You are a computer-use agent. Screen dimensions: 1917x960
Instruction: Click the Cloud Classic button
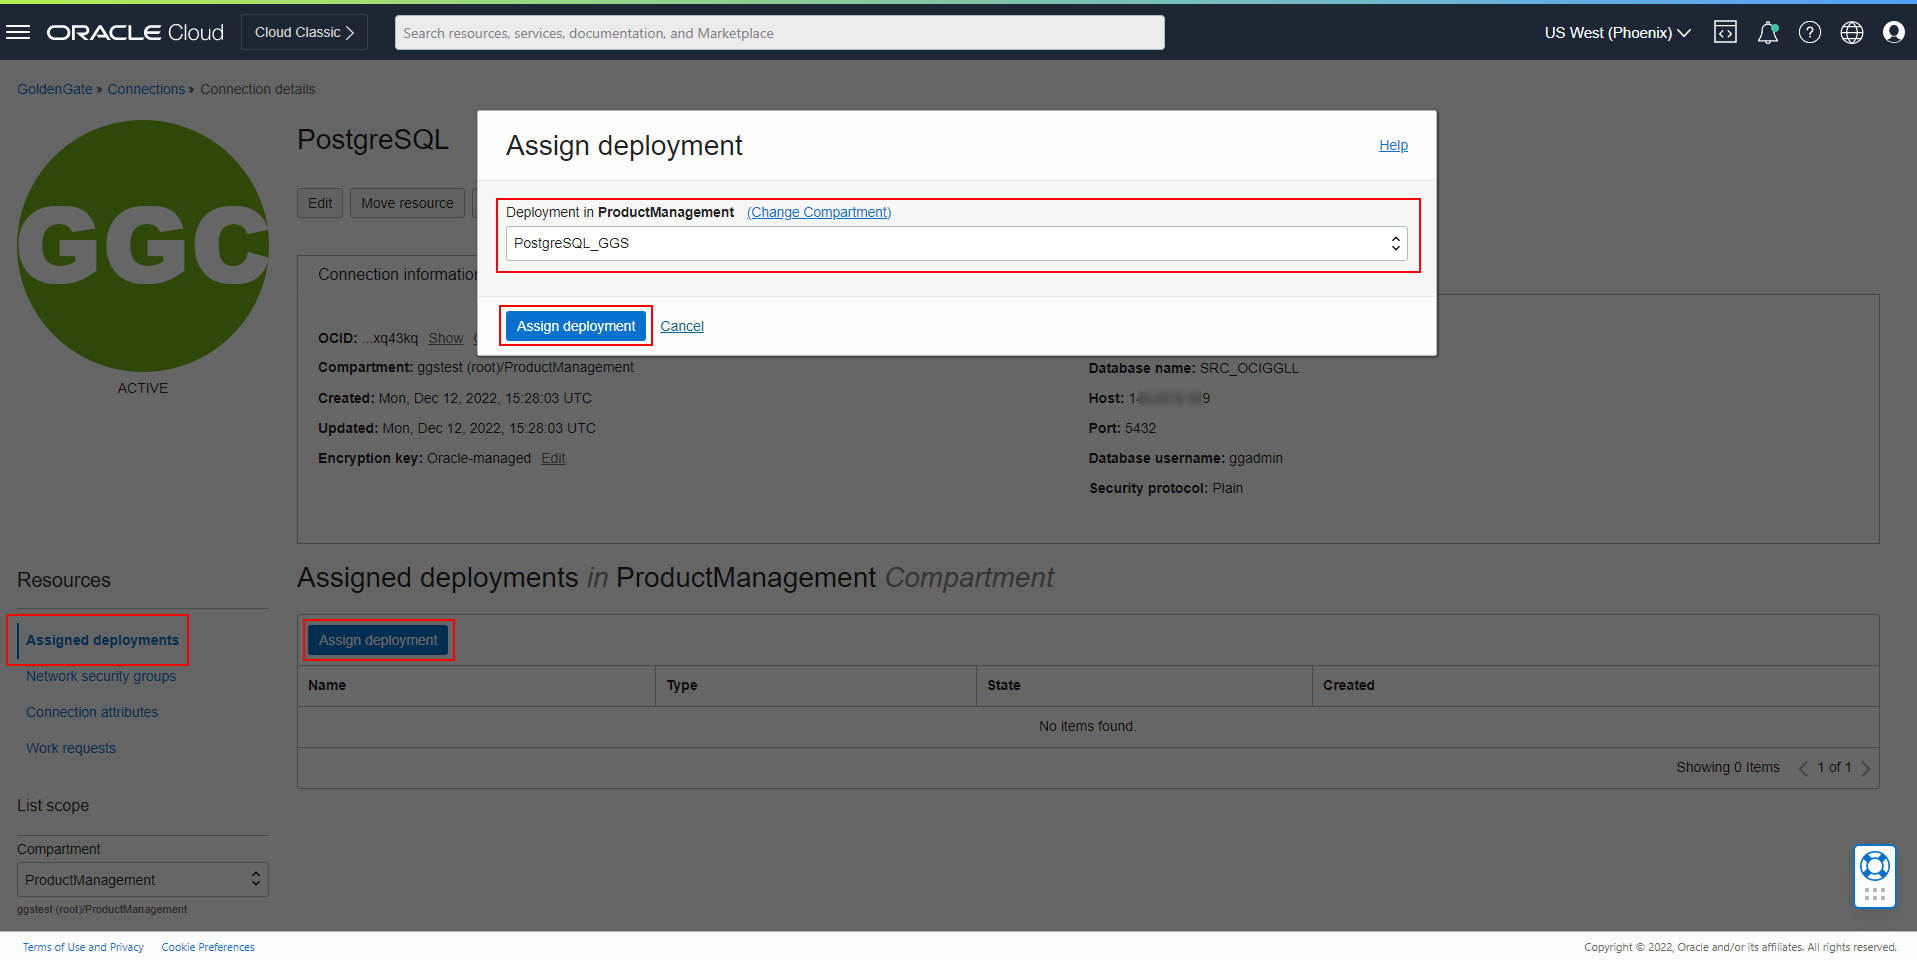(304, 32)
